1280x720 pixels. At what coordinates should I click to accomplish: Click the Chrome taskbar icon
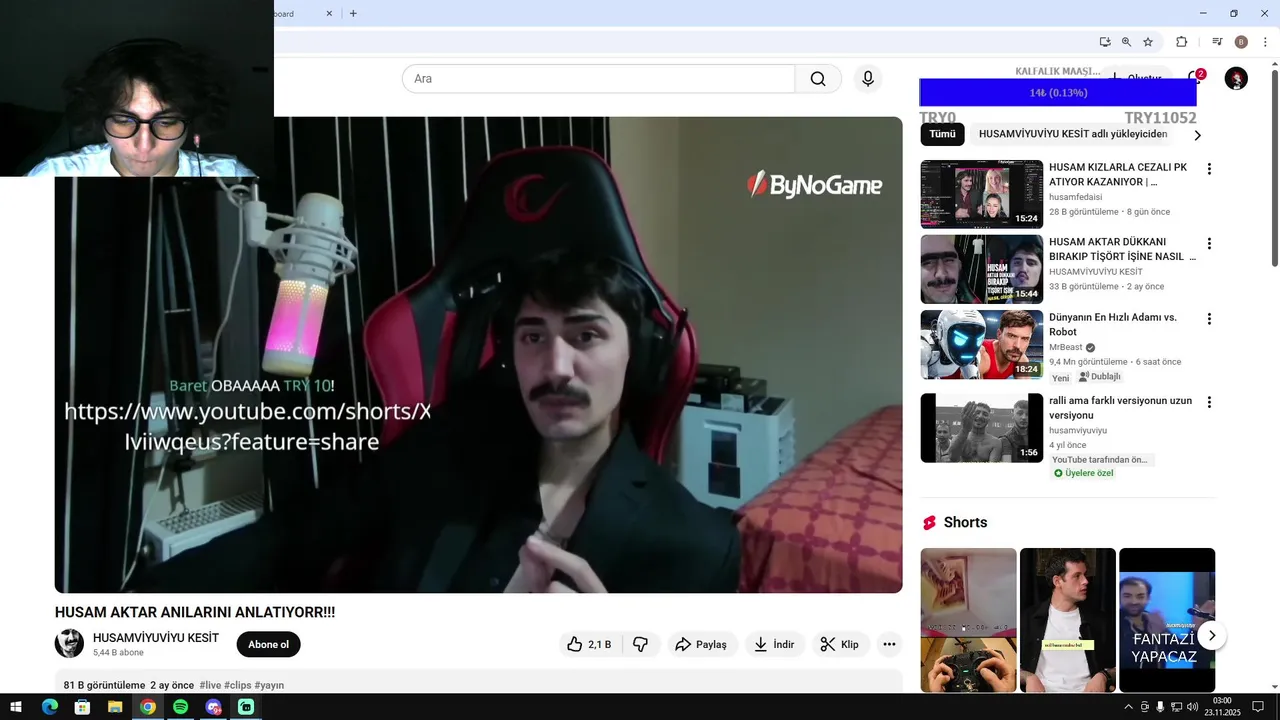[148, 707]
